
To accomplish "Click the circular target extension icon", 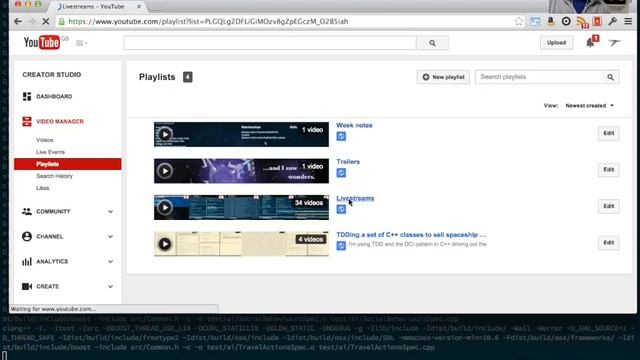I will (566, 22).
